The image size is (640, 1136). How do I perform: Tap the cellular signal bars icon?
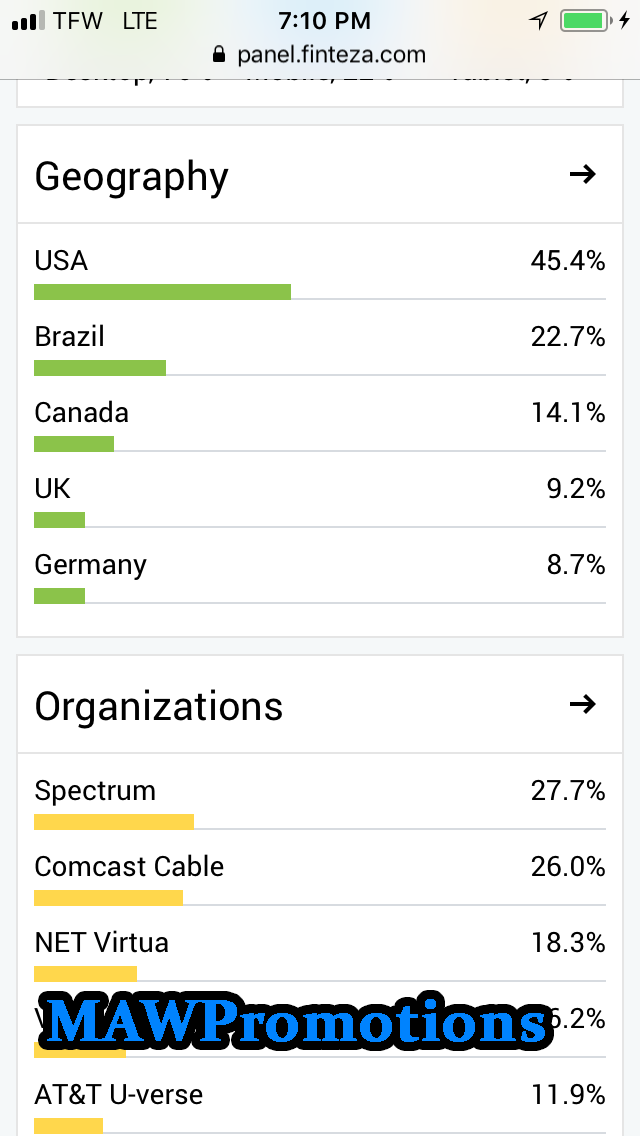[28, 21]
